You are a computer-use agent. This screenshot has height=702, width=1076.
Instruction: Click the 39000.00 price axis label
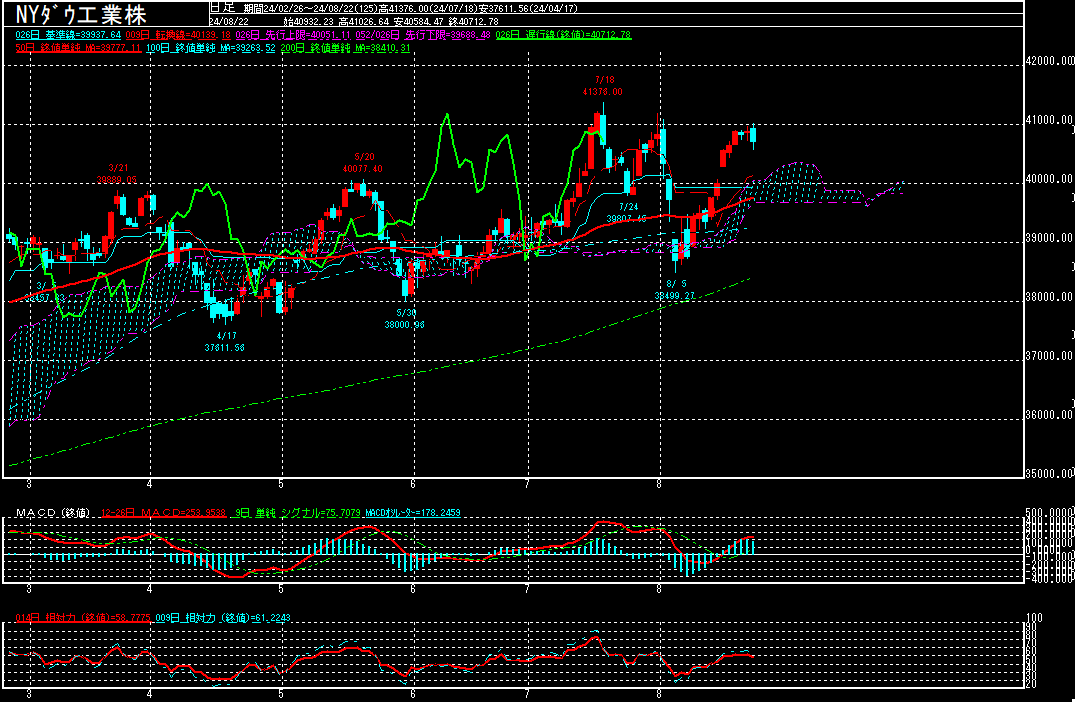(1049, 238)
